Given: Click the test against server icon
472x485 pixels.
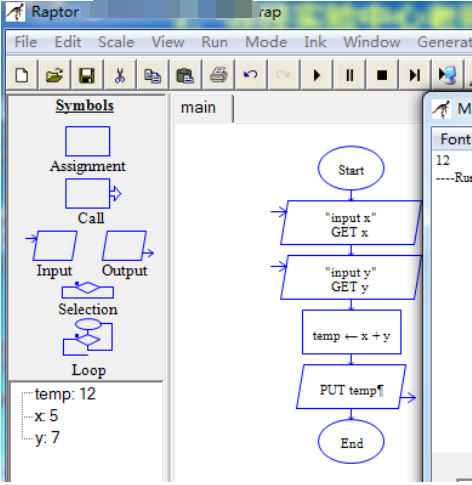Looking at the screenshot, I should click(447, 75).
